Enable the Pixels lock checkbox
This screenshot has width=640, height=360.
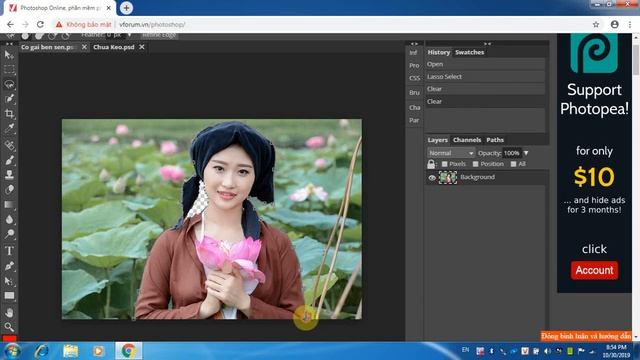click(x=444, y=164)
